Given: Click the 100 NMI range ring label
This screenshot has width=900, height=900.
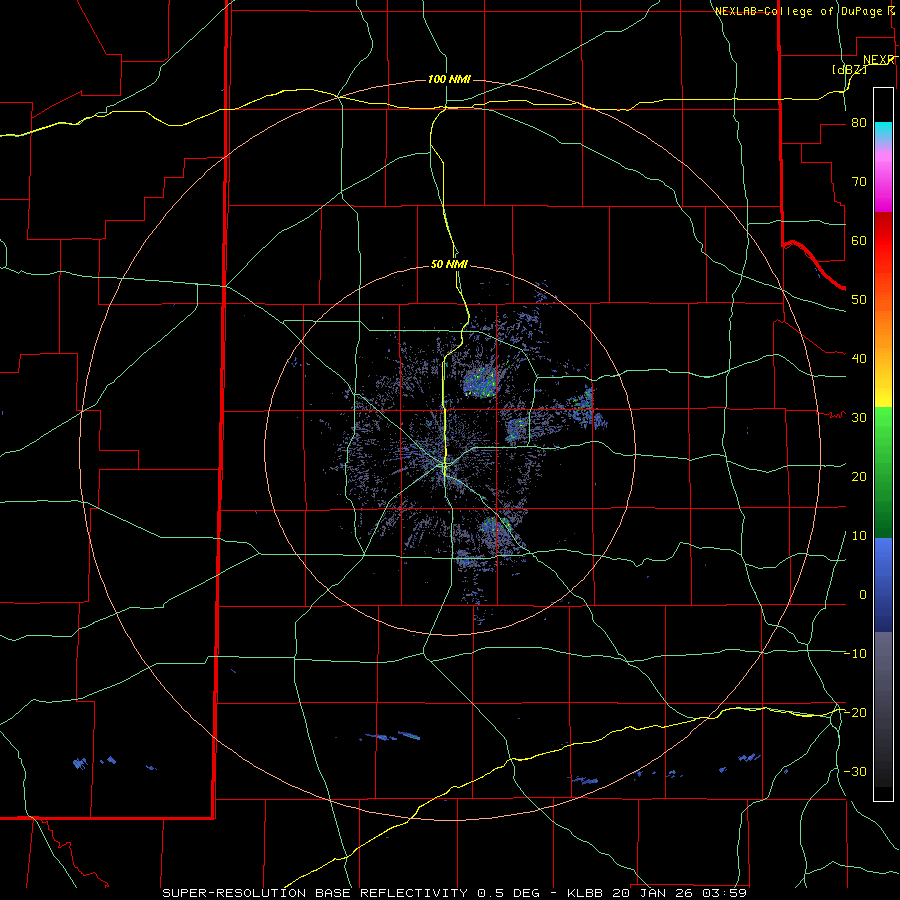Looking at the screenshot, I should pyautogui.click(x=449, y=79).
